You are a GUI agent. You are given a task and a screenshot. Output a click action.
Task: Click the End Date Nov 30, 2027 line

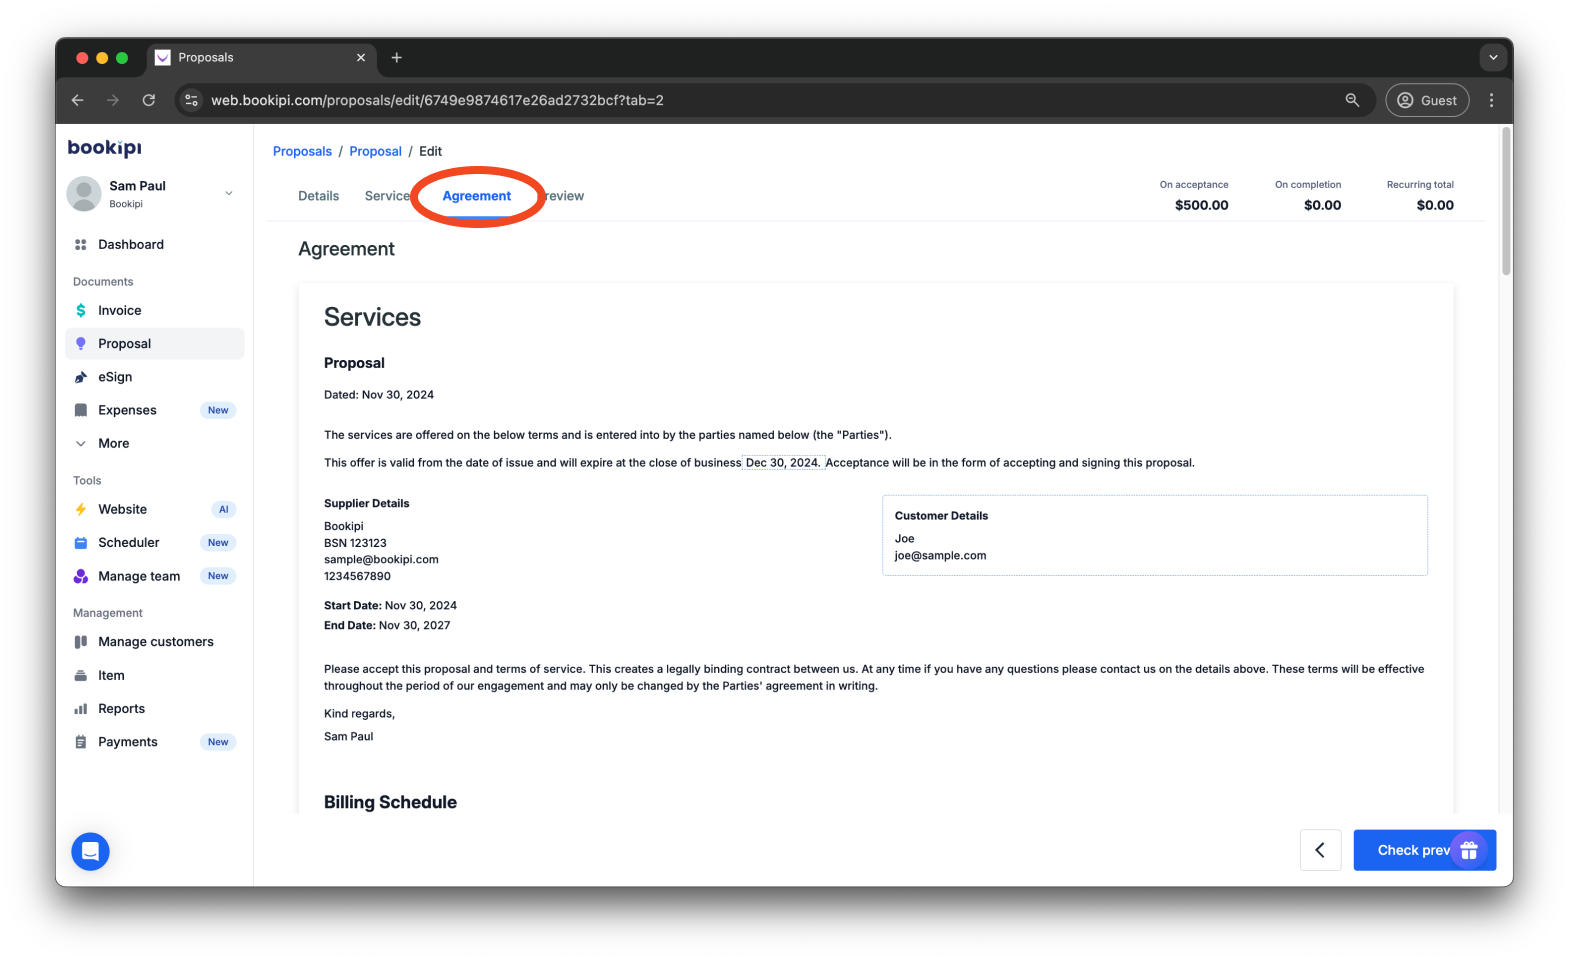coord(387,626)
